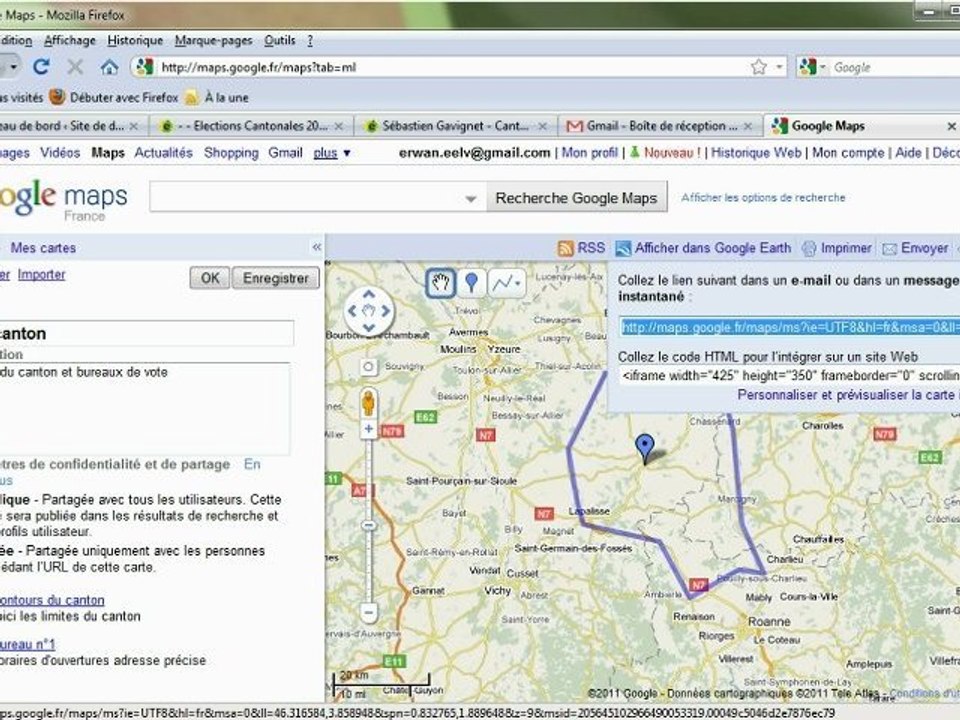Click the my-location circle button on map
960x720 pixels.
(x=368, y=367)
